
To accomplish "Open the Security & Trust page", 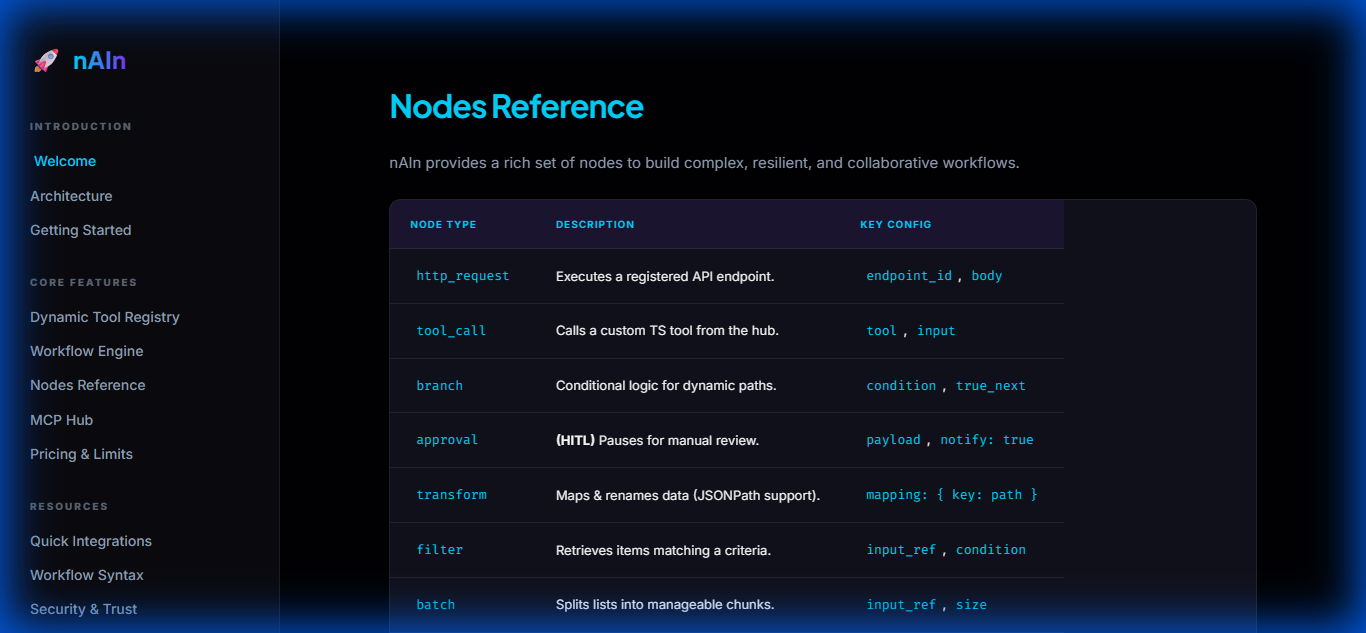I will [83, 608].
